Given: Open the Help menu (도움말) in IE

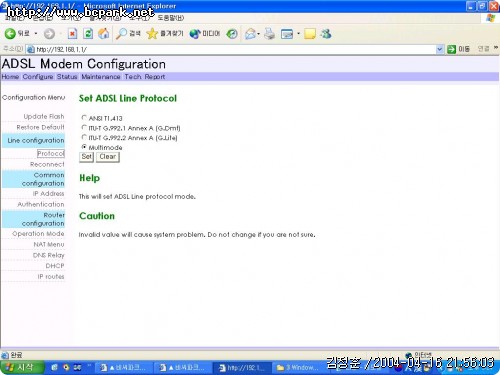Looking at the screenshot, I should (x=170, y=18).
